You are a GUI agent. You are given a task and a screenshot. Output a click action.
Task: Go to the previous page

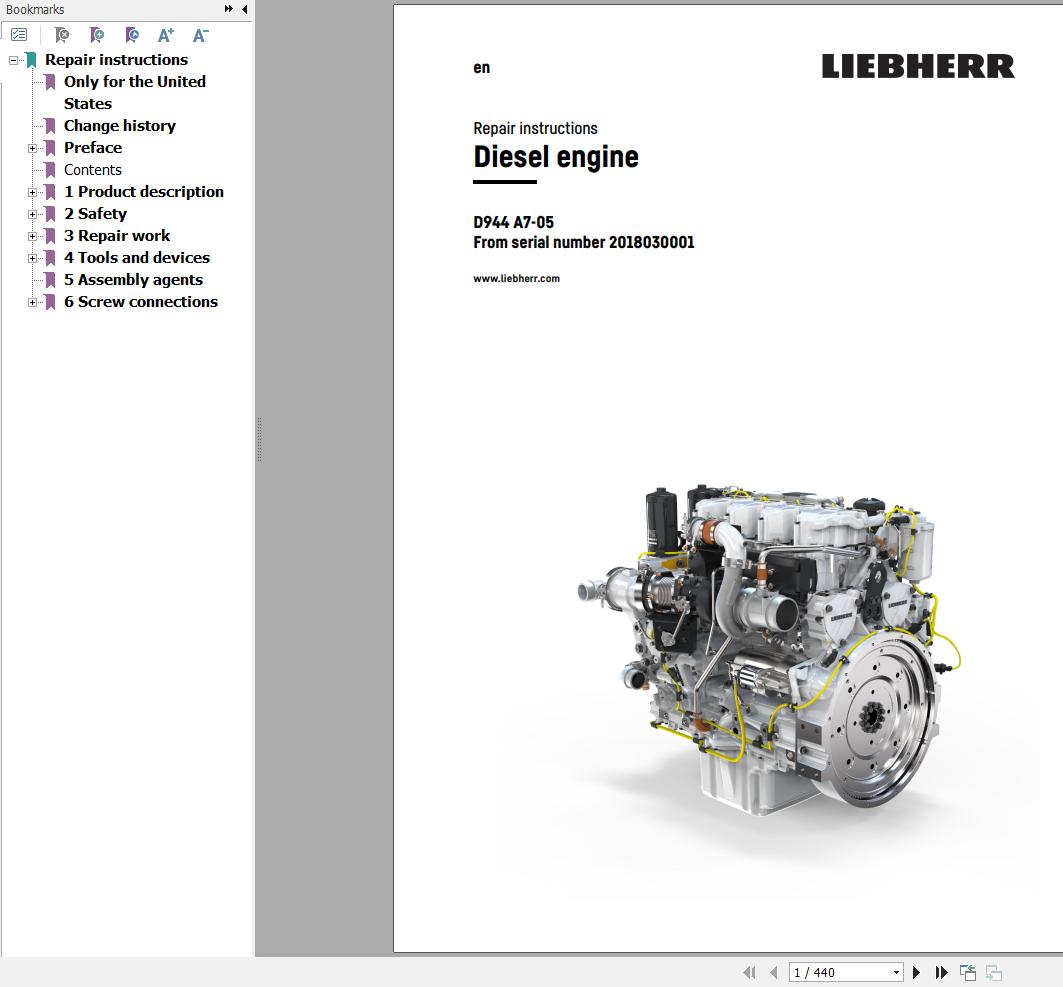774,972
